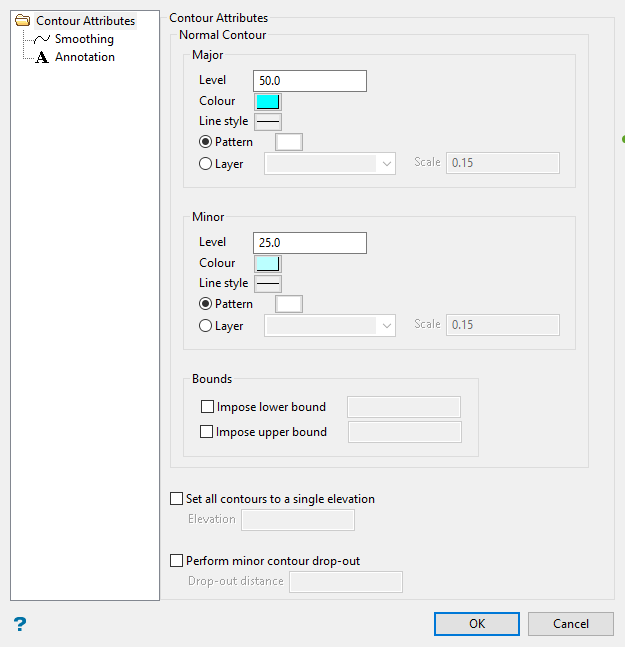Click the Cancel button
The width and height of the screenshot is (625, 647).
pos(571,624)
